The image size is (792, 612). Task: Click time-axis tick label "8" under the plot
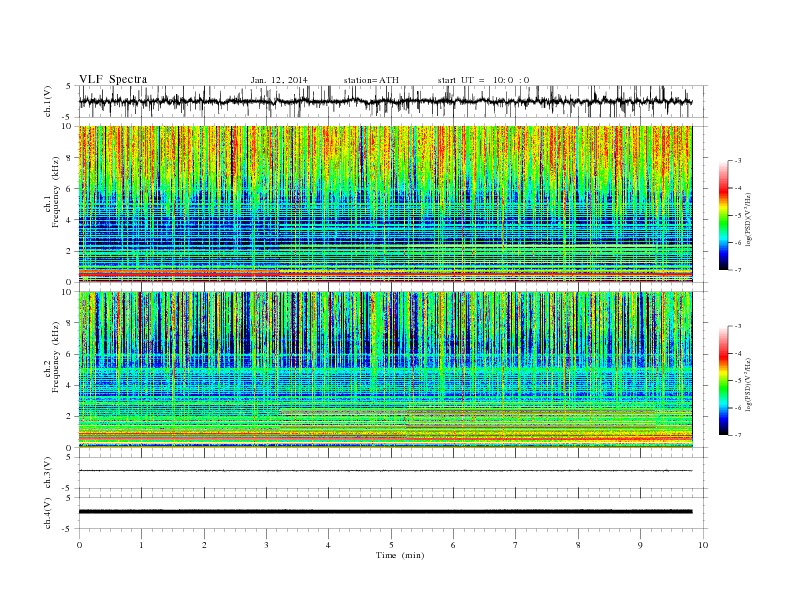pos(578,545)
